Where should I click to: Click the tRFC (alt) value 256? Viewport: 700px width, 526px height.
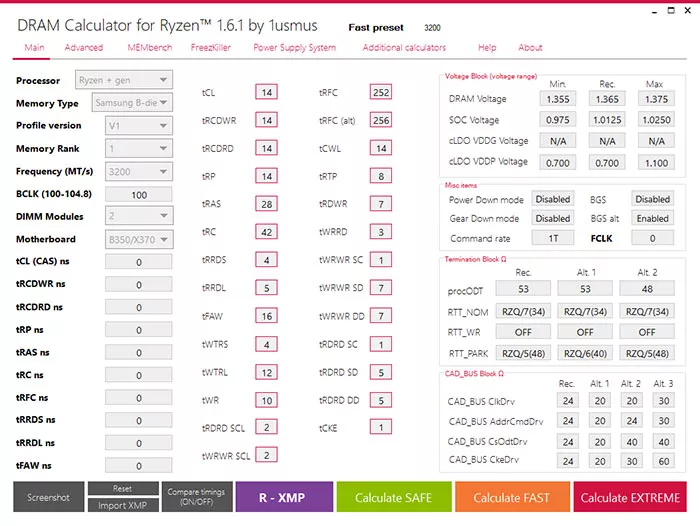381,120
